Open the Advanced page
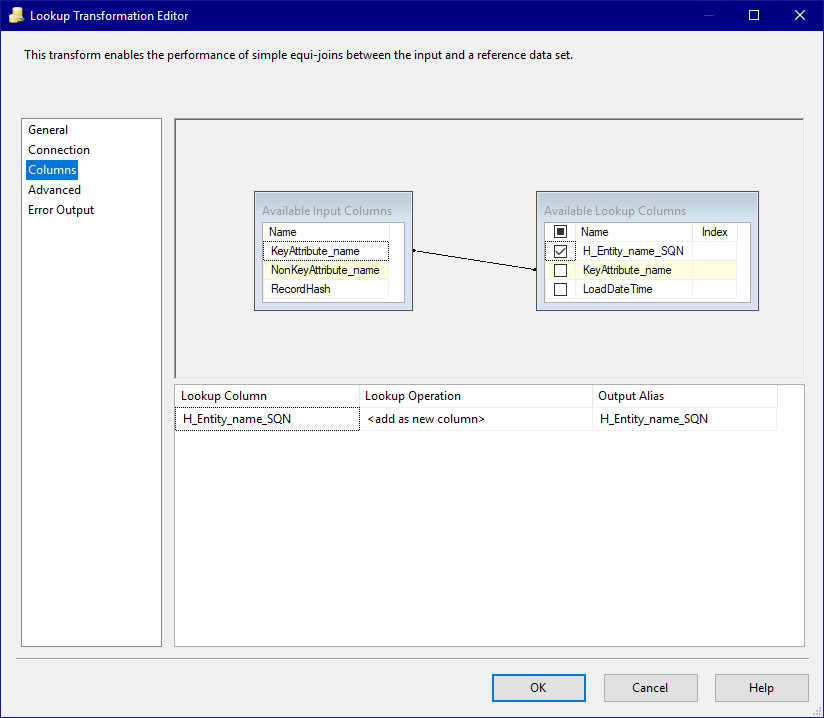The image size is (824, 718). click(x=54, y=190)
